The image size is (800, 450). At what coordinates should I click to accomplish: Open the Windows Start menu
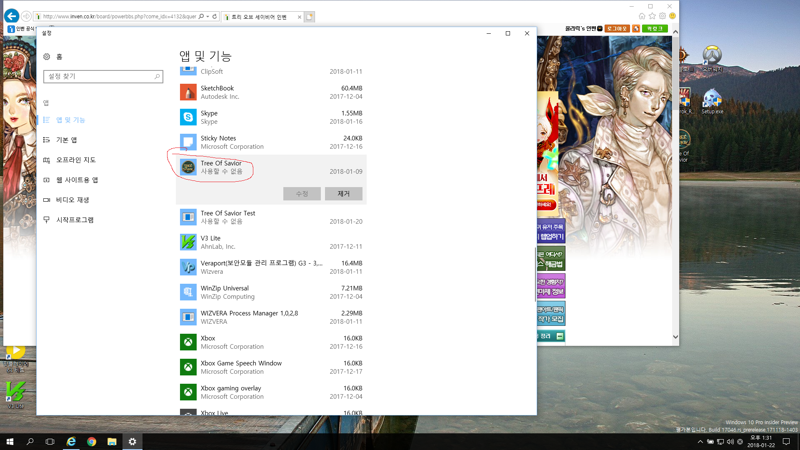coord(9,441)
